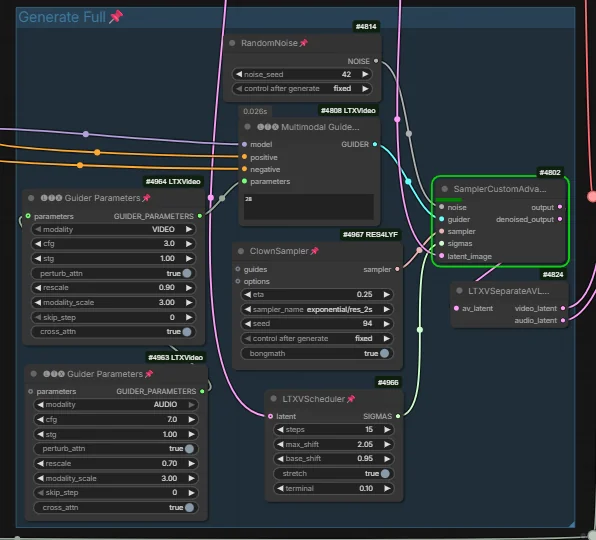Click the #4966 badge above LTXVScheduler

[x=388, y=382]
